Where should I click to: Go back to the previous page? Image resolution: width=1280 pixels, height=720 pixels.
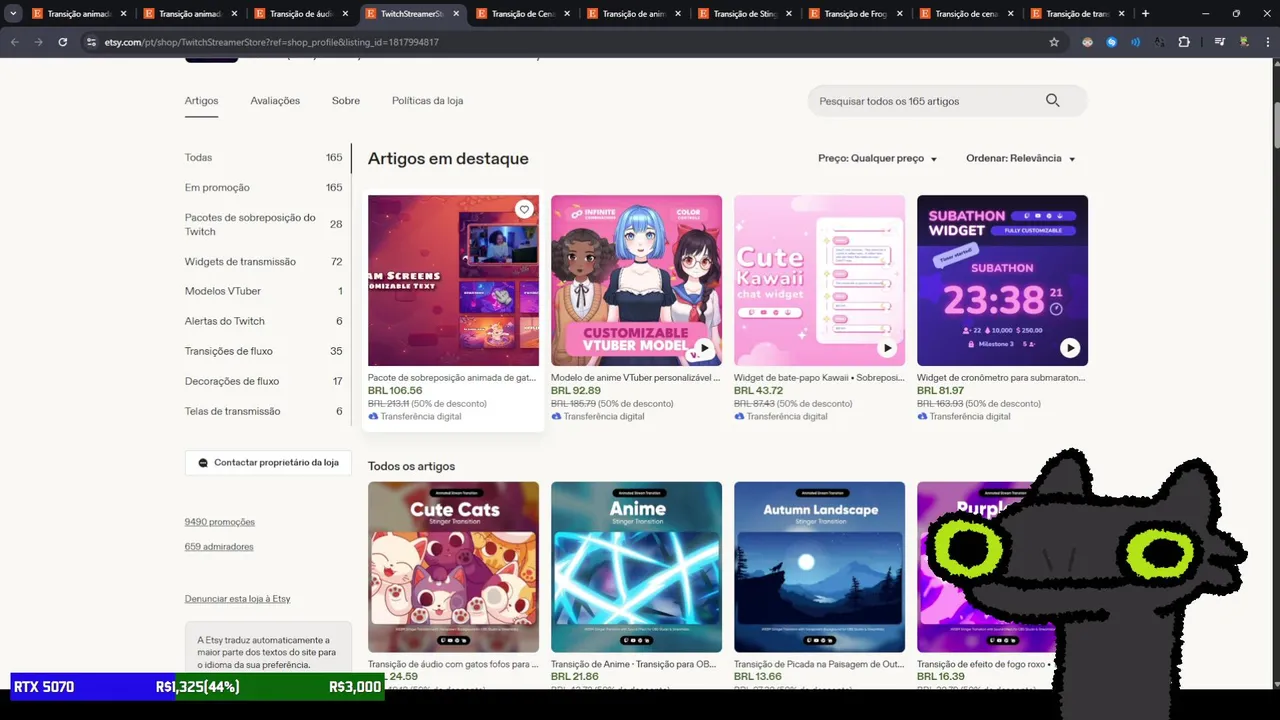point(15,42)
